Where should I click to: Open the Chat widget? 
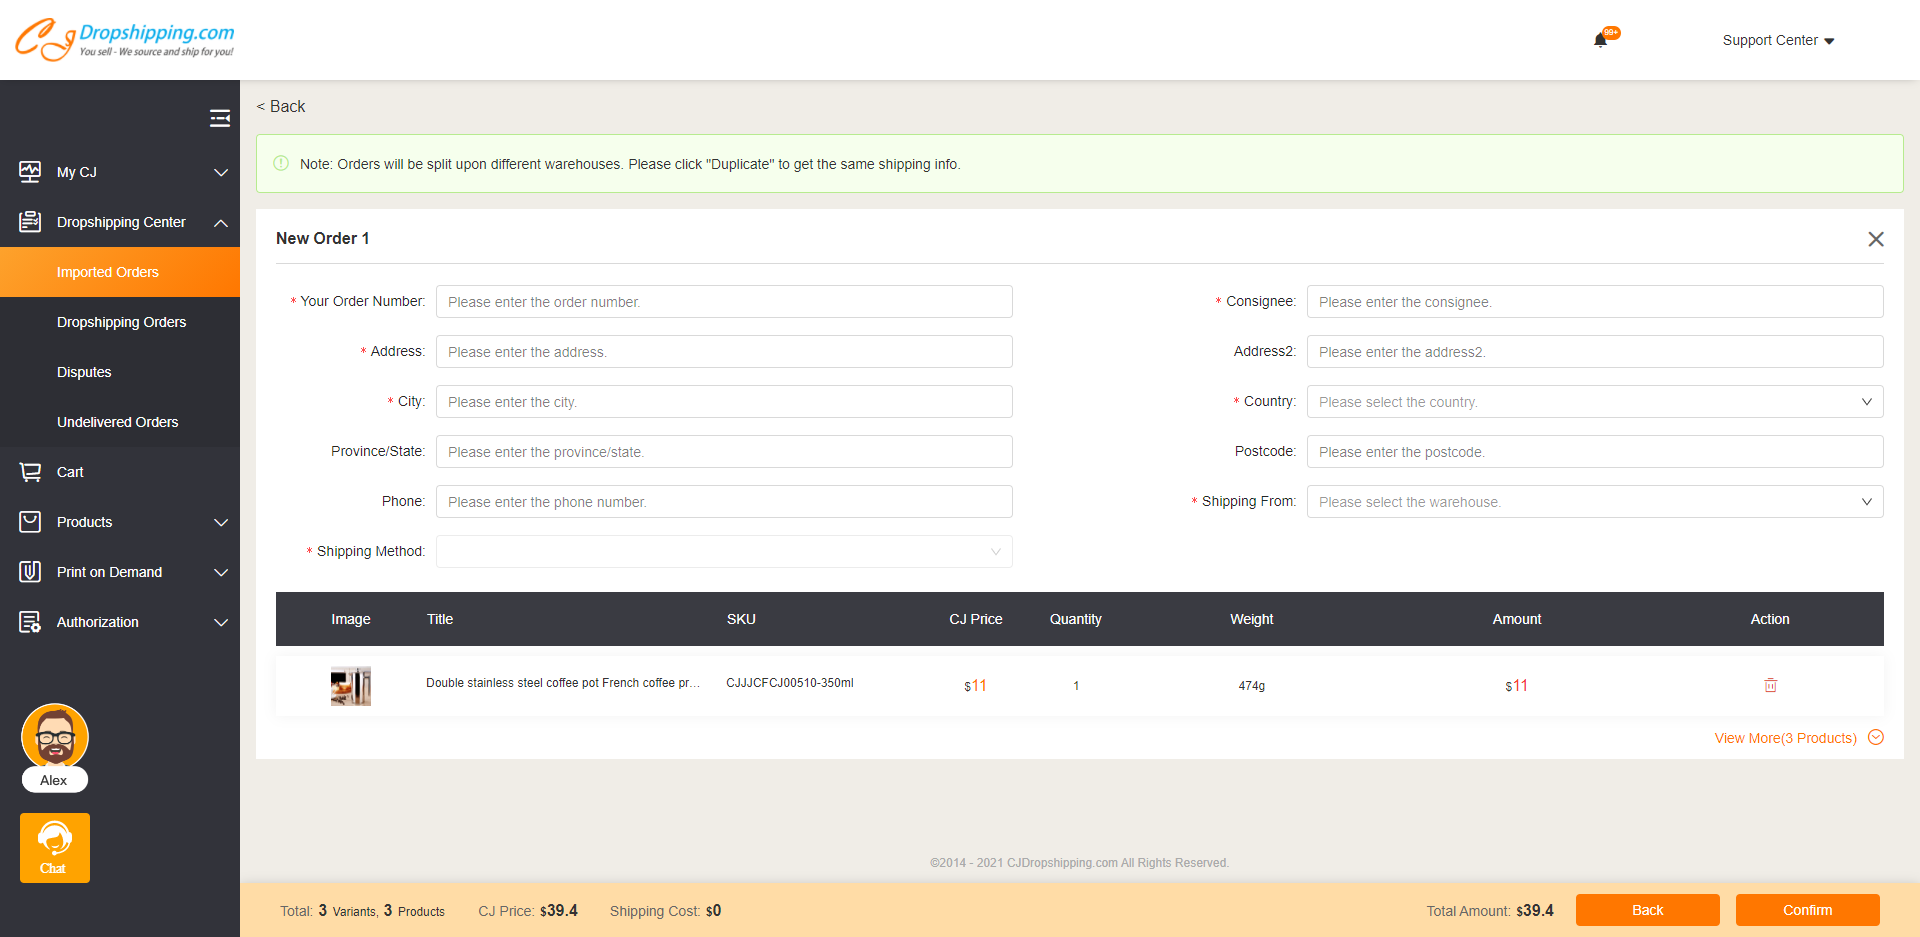click(x=54, y=847)
